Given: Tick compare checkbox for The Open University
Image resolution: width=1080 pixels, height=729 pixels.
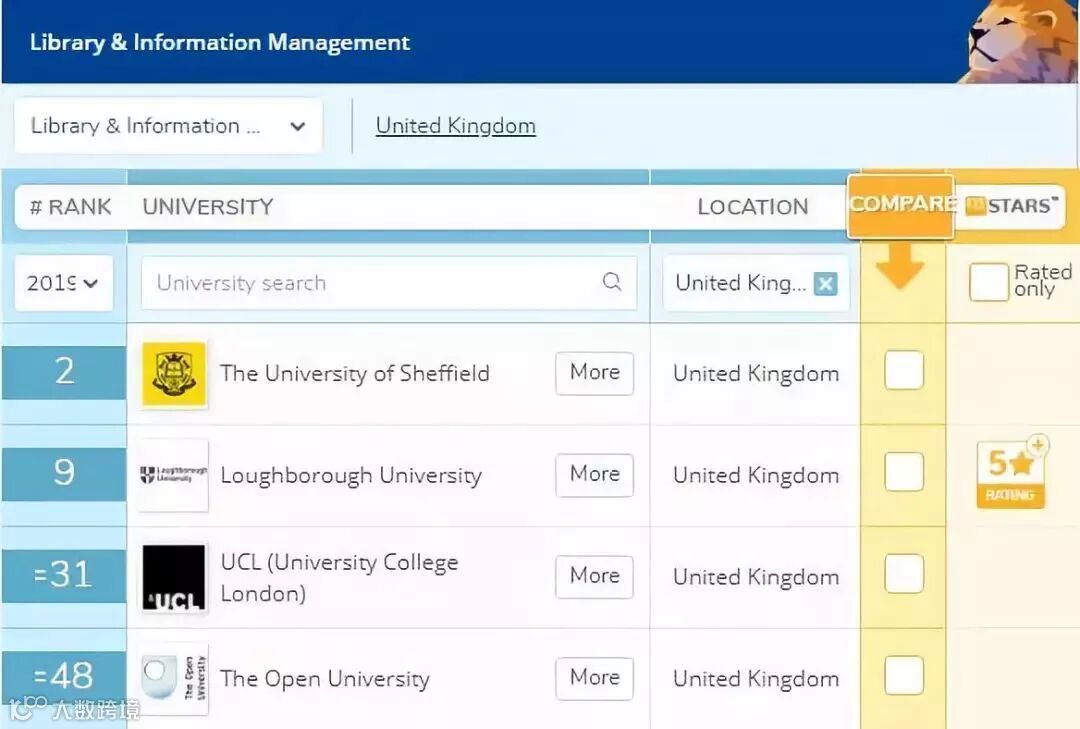Looking at the screenshot, I should [904, 675].
